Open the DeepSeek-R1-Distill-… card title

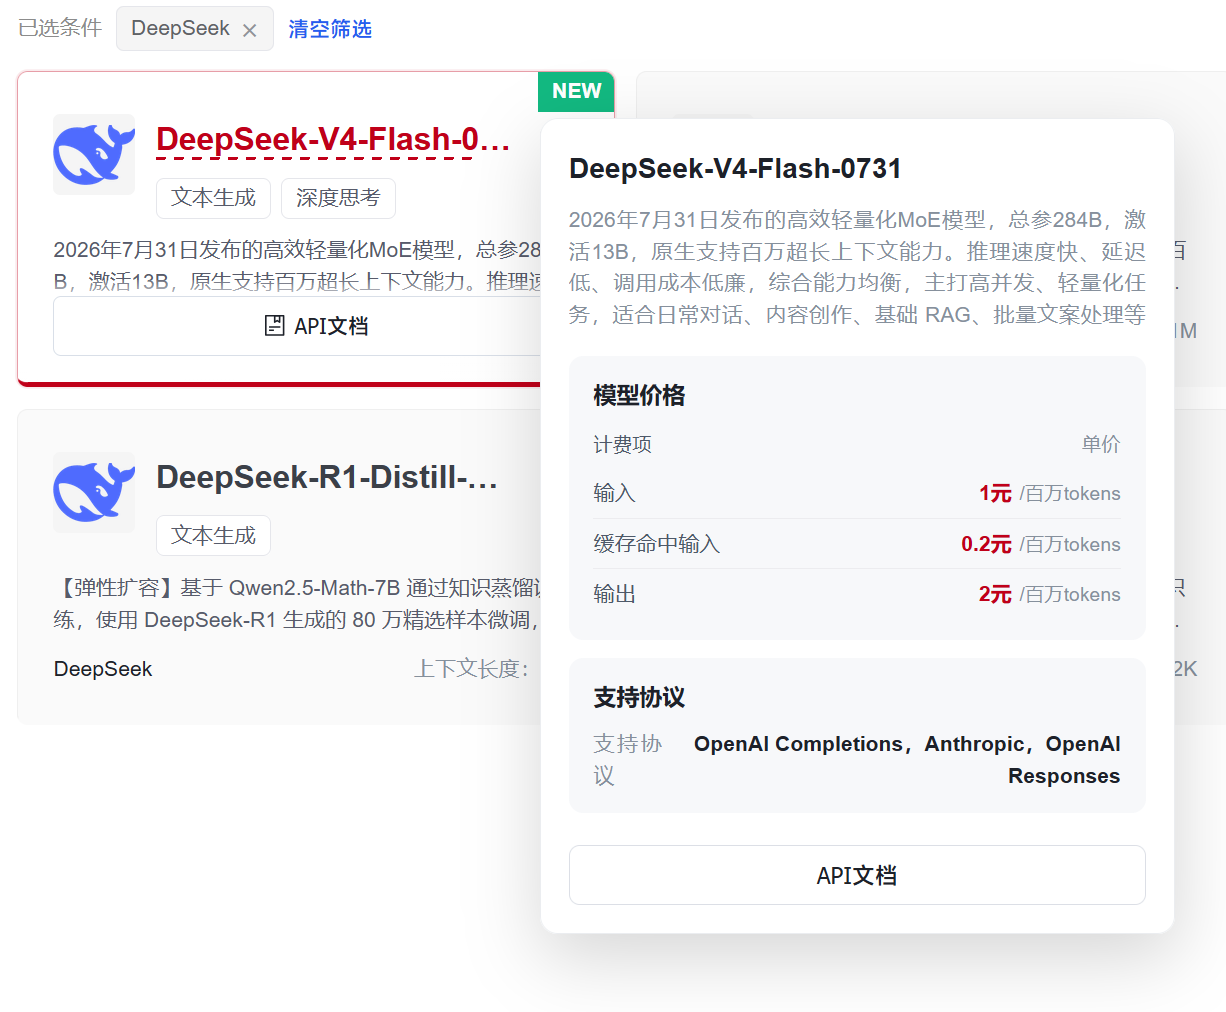pyautogui.click(x=327, y=477)
